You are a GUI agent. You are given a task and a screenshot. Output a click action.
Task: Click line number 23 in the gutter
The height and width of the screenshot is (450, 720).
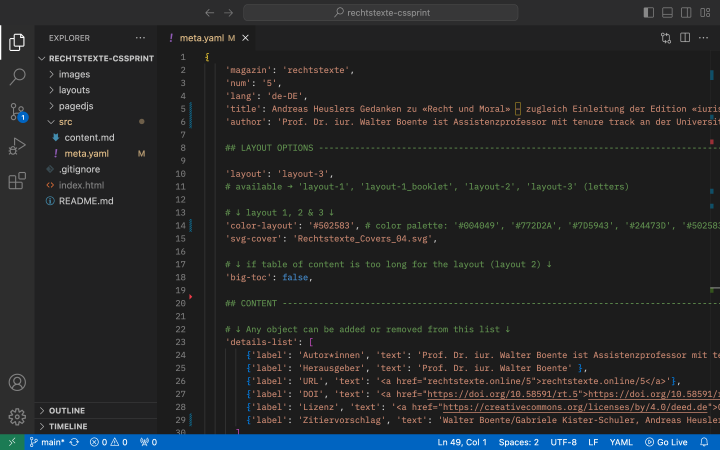pyautogui.click(x=180, y=342)
